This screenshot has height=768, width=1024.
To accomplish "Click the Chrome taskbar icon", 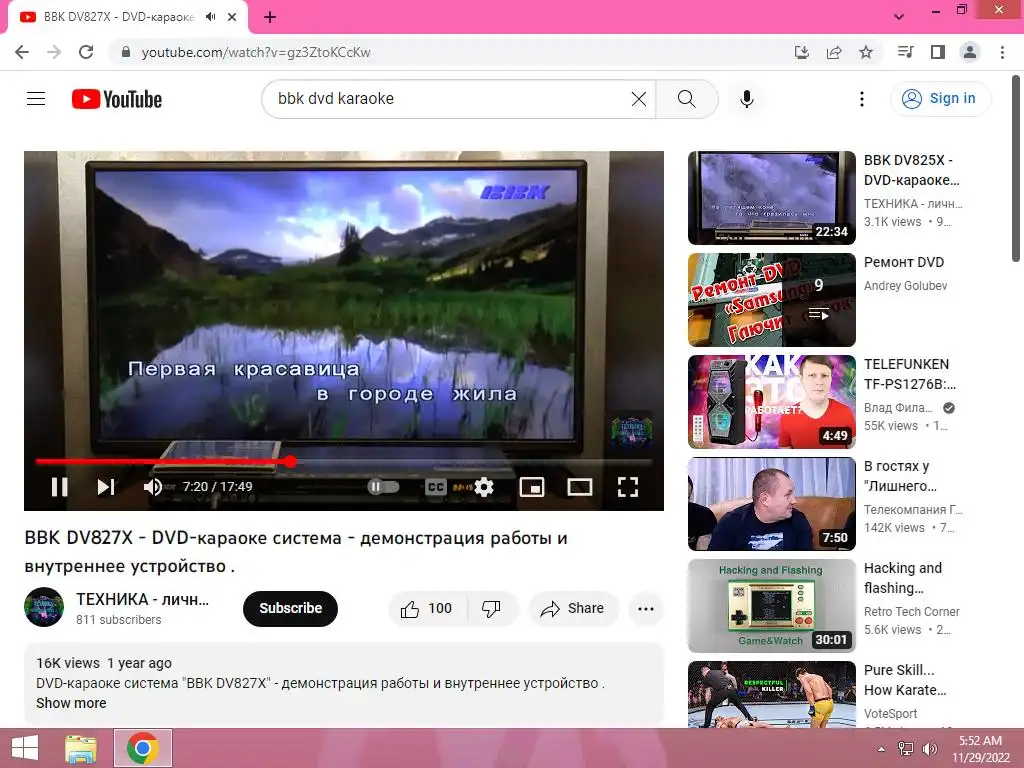I will tap(143, 748).
